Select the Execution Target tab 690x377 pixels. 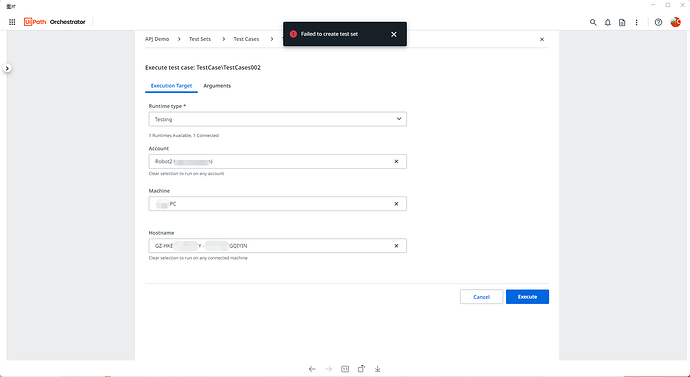[x=171, y=86]
